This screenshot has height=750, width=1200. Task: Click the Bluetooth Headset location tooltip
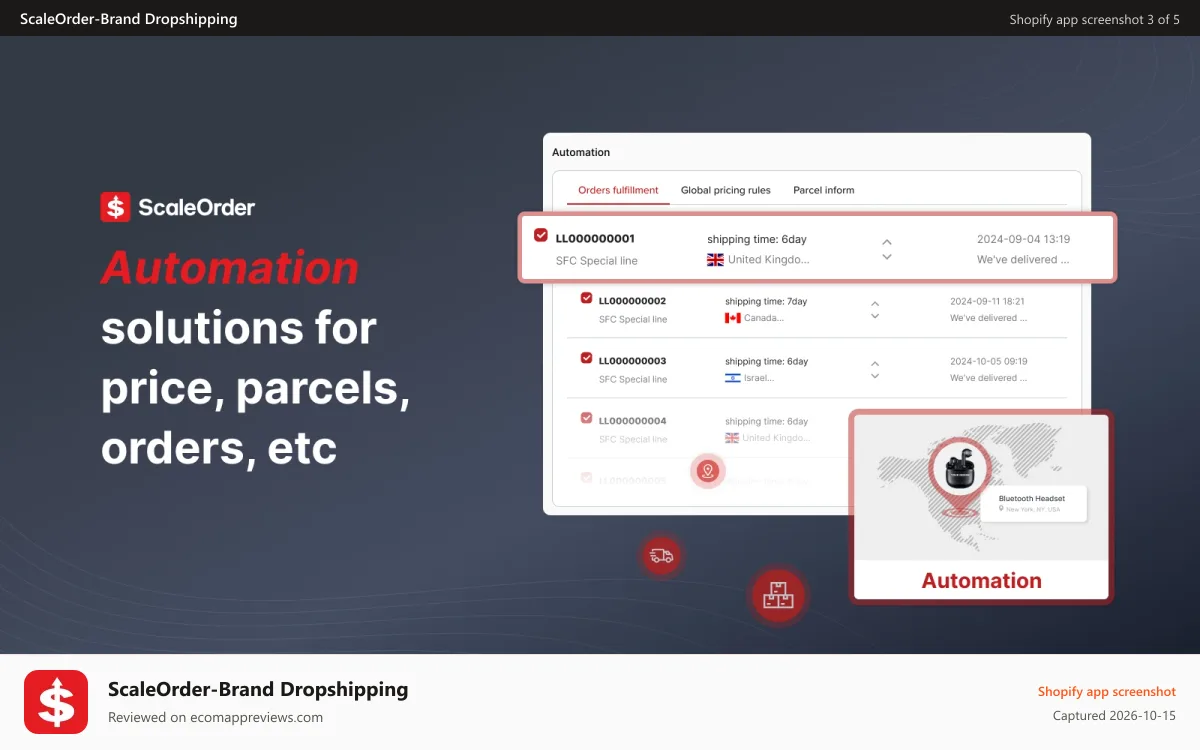tap(1033, 504)
